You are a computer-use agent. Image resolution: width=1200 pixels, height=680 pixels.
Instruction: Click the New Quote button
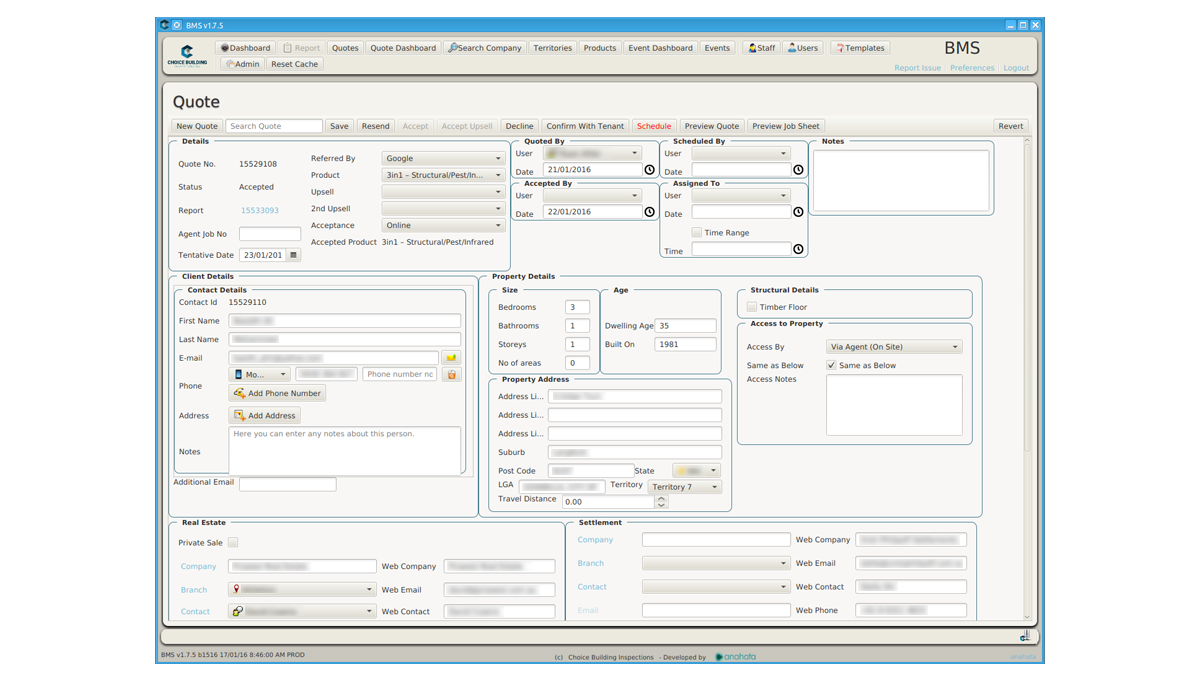[x=197, y=126]
